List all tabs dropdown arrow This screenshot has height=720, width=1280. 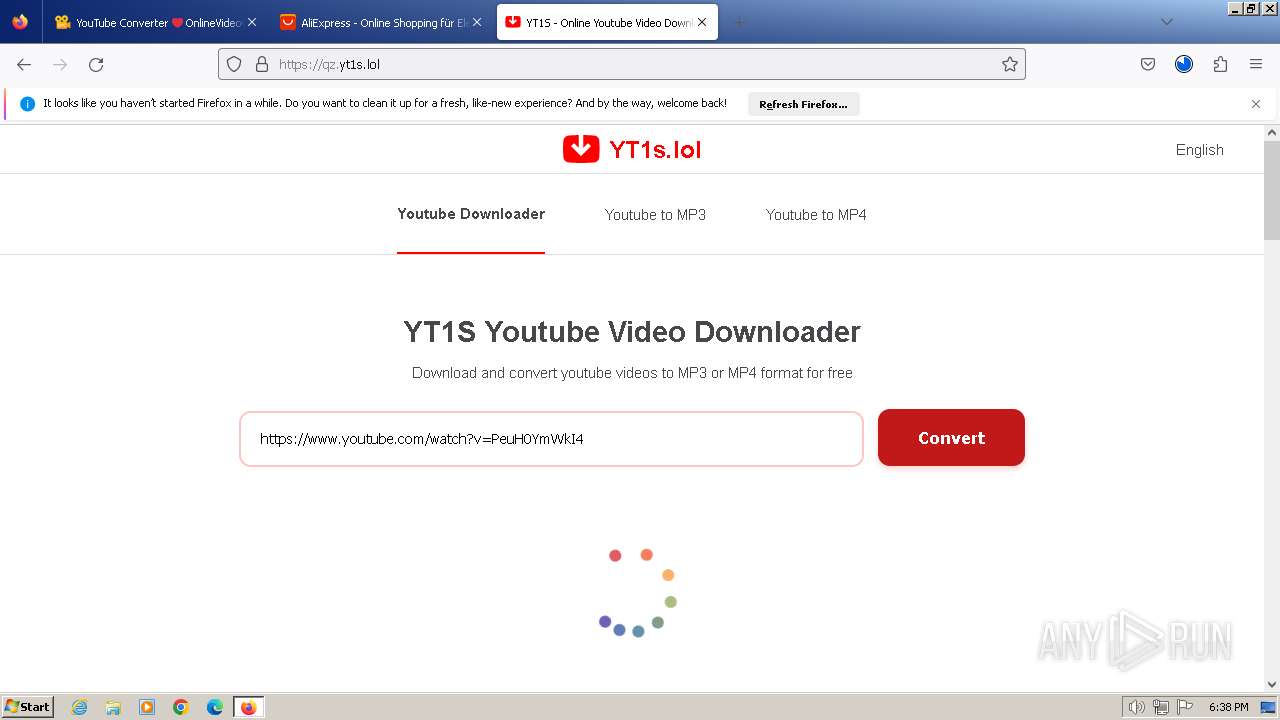coord(1166,22)
